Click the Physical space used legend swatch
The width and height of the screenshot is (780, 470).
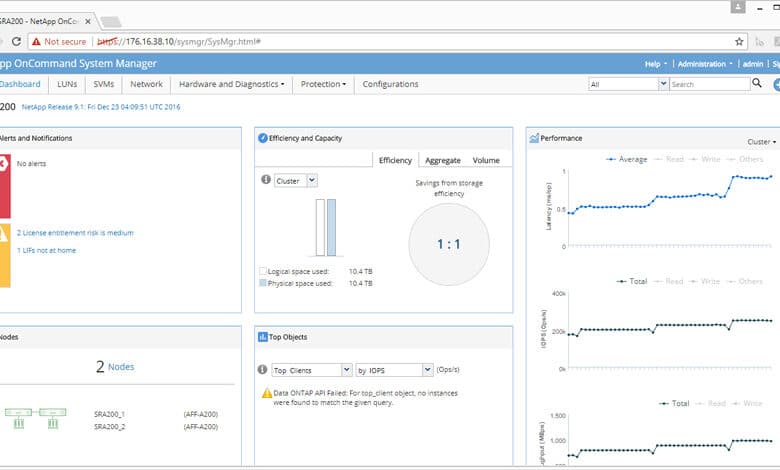click(x=263, y=283)
